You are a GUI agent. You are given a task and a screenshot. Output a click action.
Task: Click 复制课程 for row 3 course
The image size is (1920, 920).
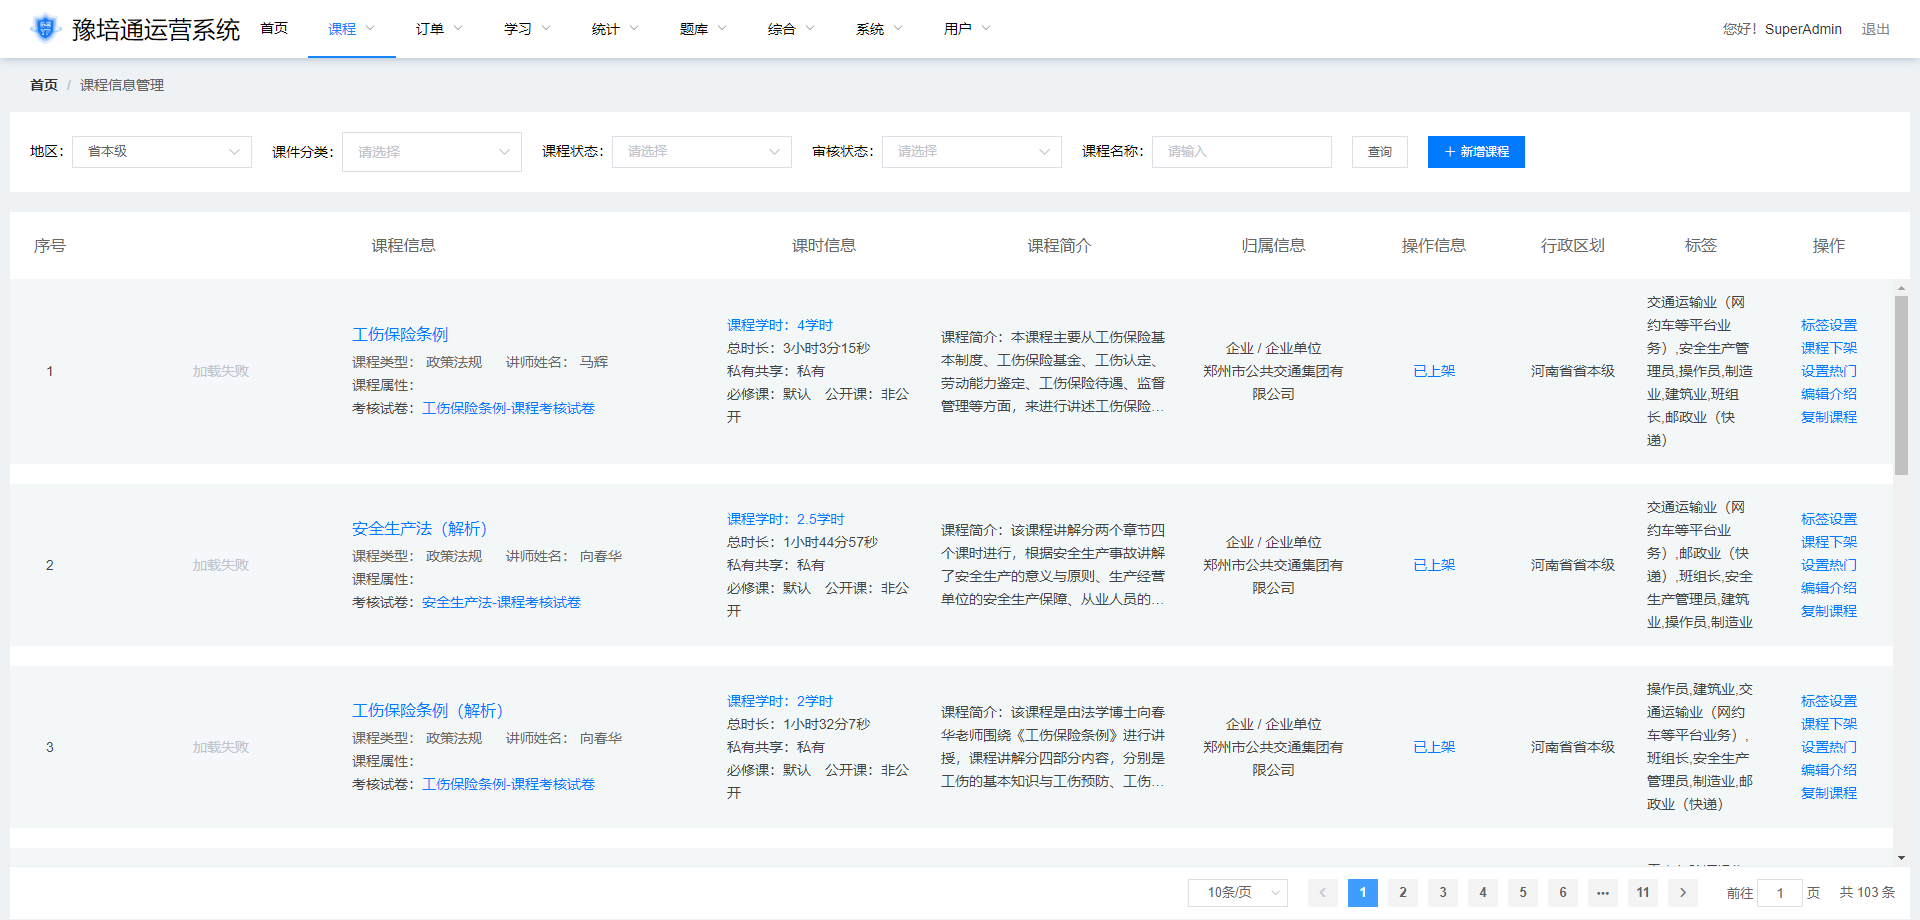pyautogui.click(x=1829, y=793)
